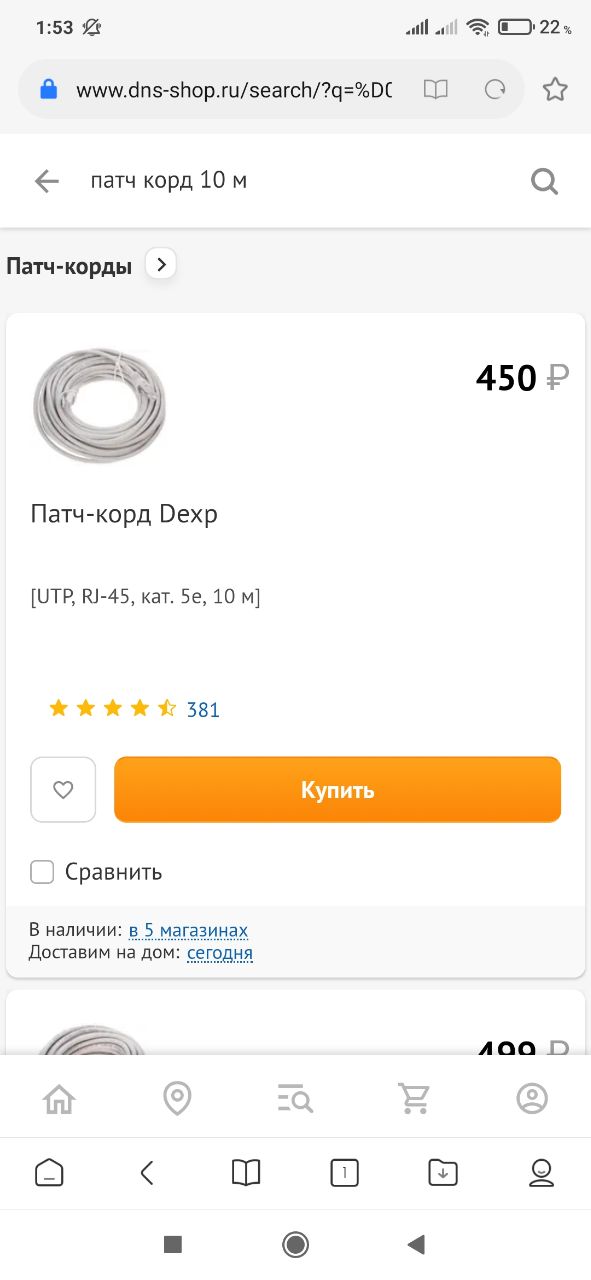The width and height of the screenshot is (591, 1280).
Task: Expand Патч-корды category chevron
Action: 161,264
